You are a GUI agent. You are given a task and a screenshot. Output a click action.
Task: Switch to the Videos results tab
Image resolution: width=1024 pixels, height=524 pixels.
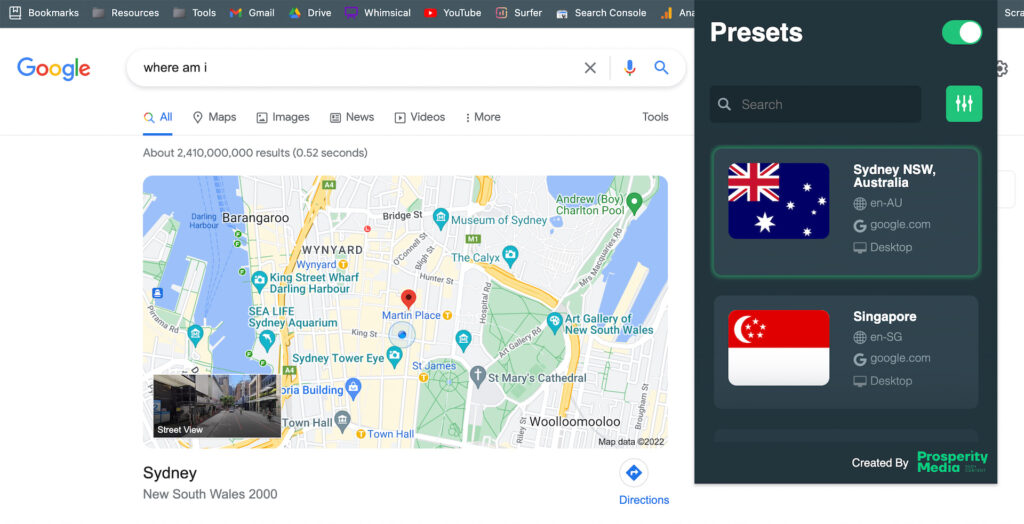(420, 117)
